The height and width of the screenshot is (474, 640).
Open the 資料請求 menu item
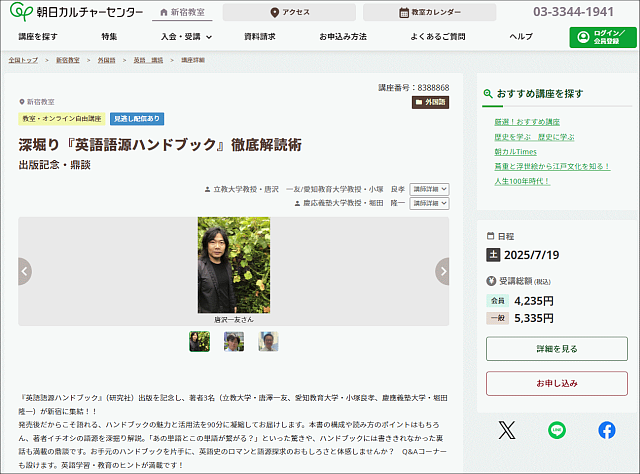pyautogui.click(x=259, y=37)
